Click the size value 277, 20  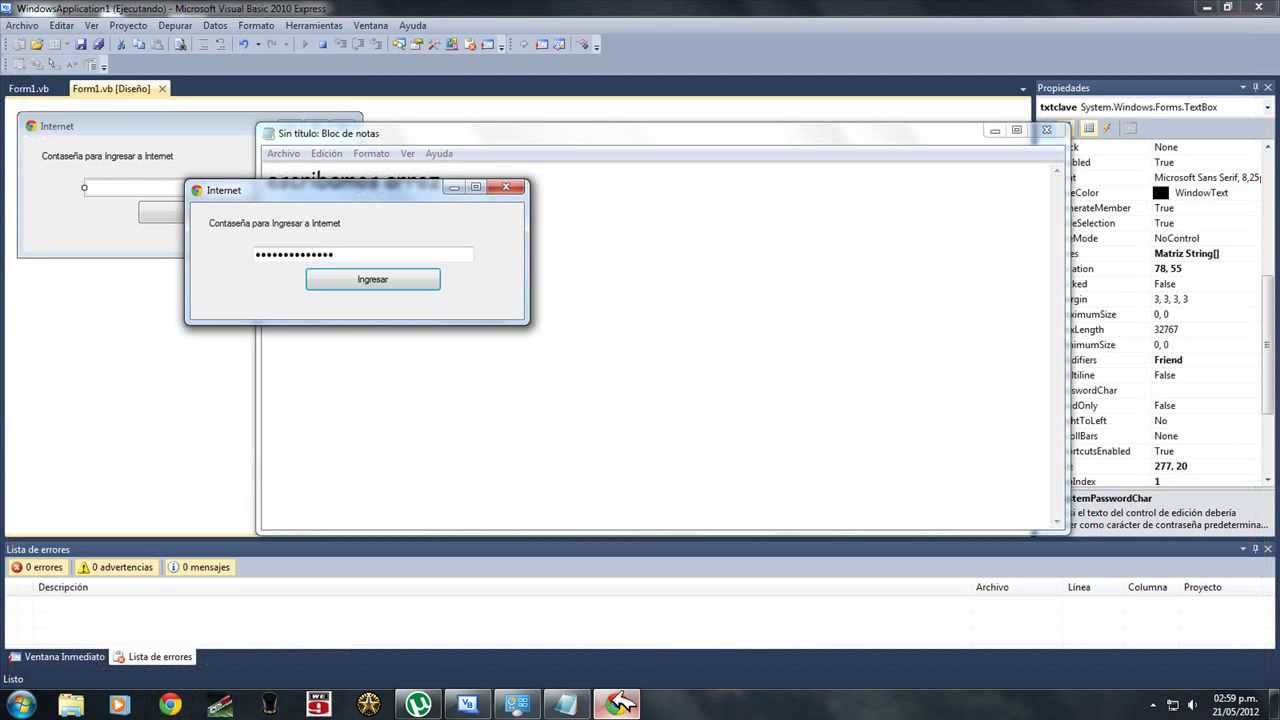[1171, 467]
